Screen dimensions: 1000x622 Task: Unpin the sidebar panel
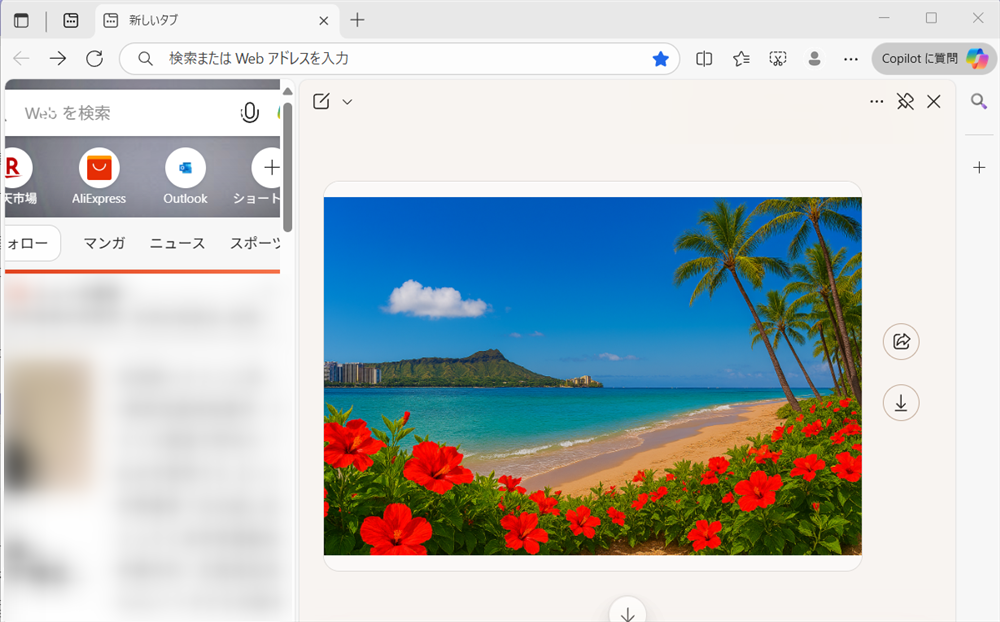pos(905,101)
